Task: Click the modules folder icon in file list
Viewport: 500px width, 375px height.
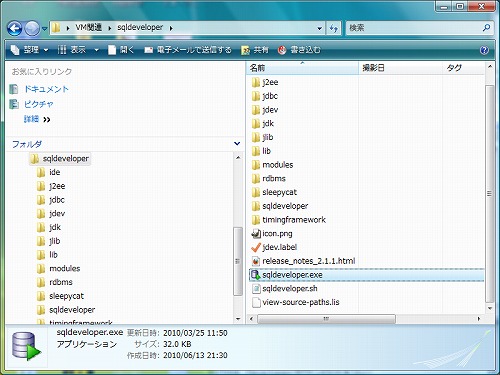Action: click(x=256, y=165)
